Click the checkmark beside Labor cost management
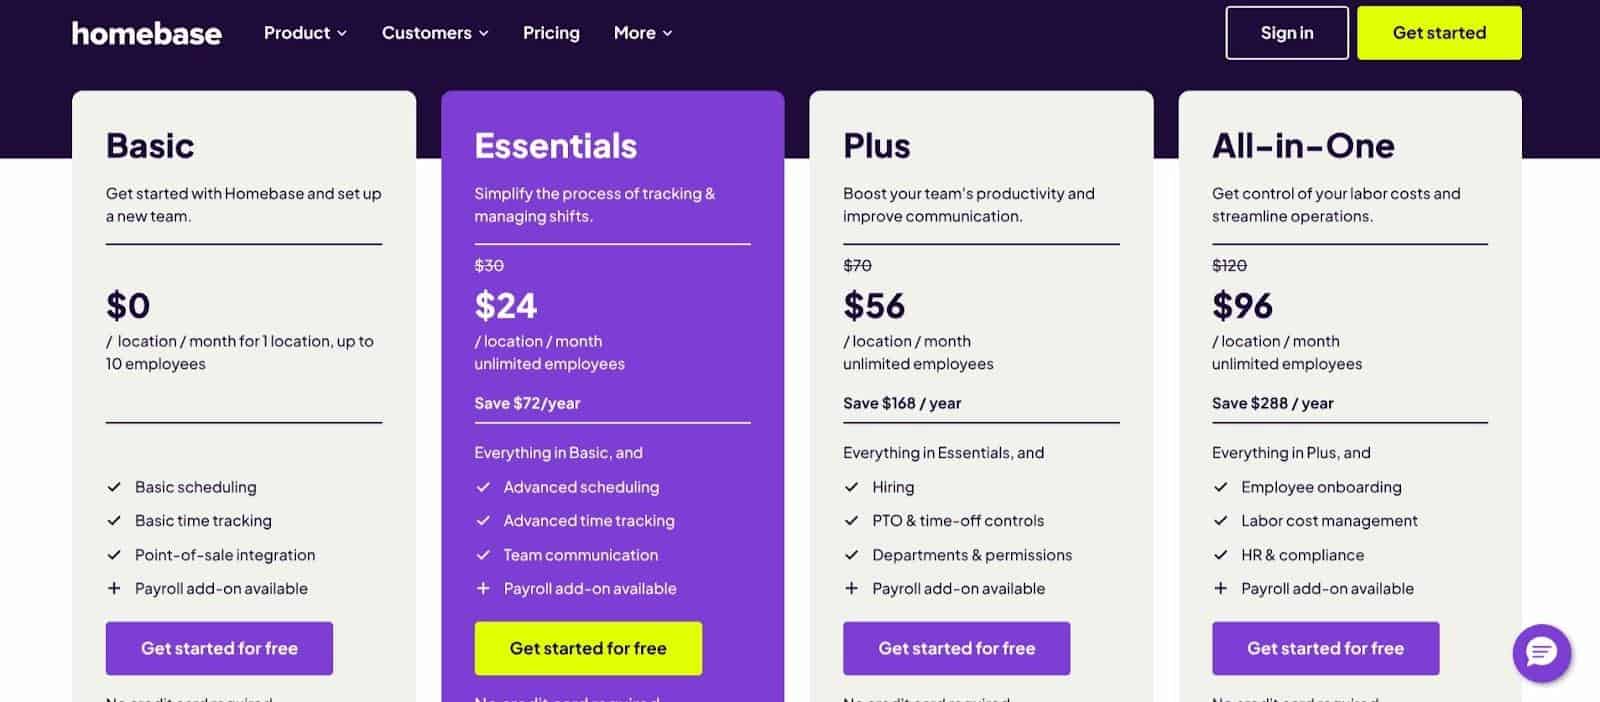Screen dimensions: 1600x702 pos(1220,521)
